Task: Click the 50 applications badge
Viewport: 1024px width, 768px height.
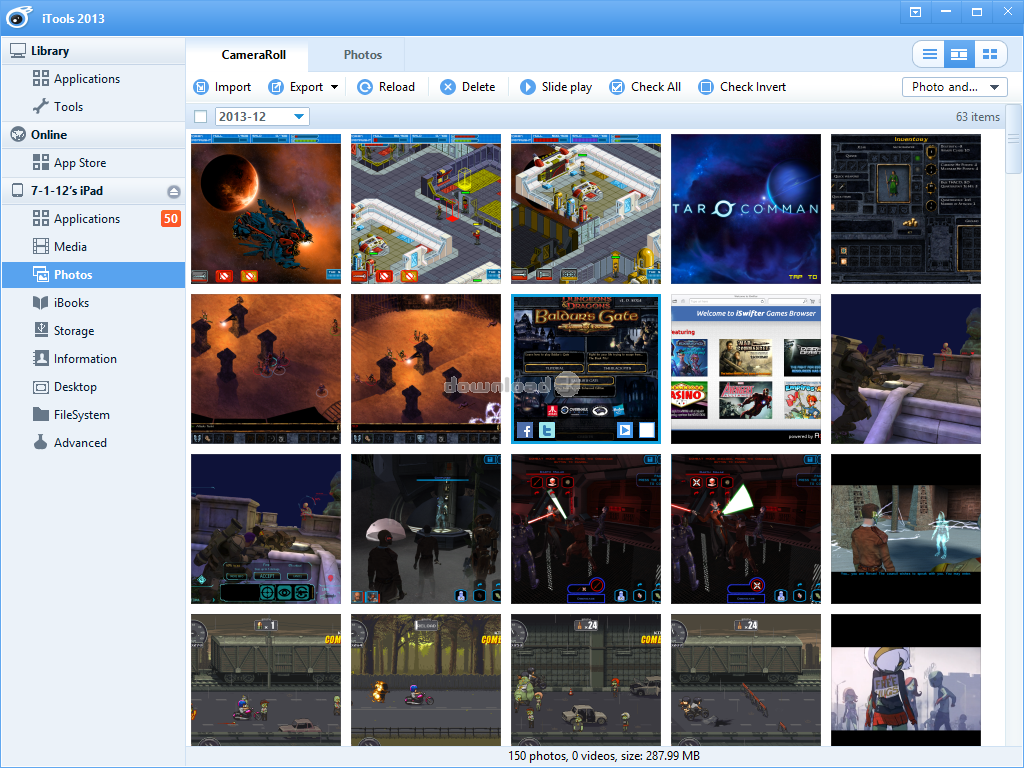Action: (x=170, y=219)
